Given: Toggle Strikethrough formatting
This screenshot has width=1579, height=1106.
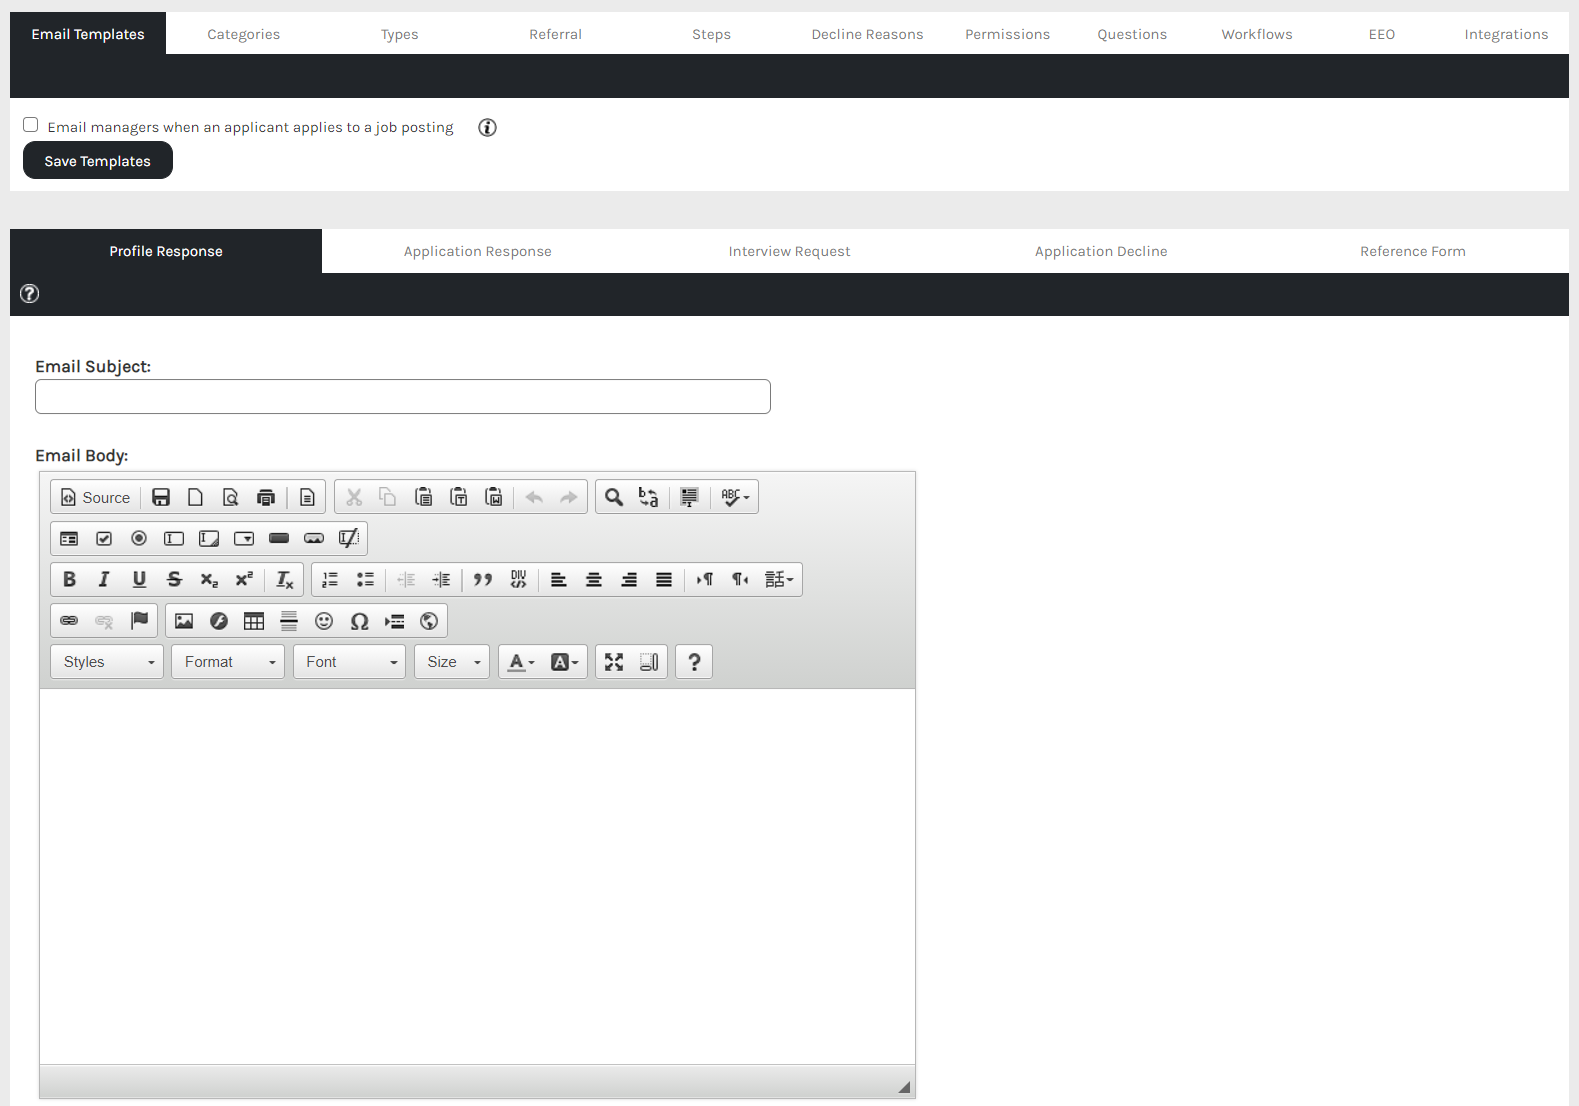Looking at the screenshot, I should (174, 579).
